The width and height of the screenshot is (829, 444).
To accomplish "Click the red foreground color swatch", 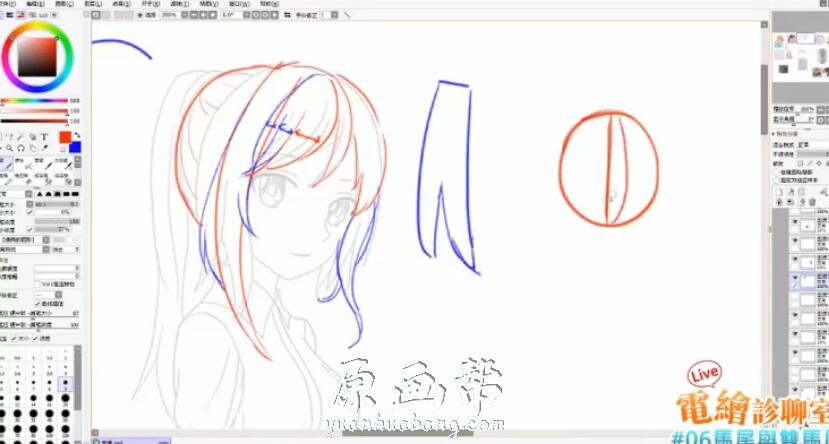I will (x=65, y=136).
